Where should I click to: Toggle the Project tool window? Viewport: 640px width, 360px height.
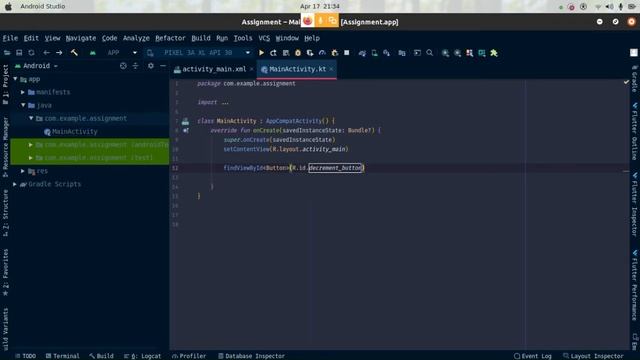pyautogui.click(x=5, y=84)
